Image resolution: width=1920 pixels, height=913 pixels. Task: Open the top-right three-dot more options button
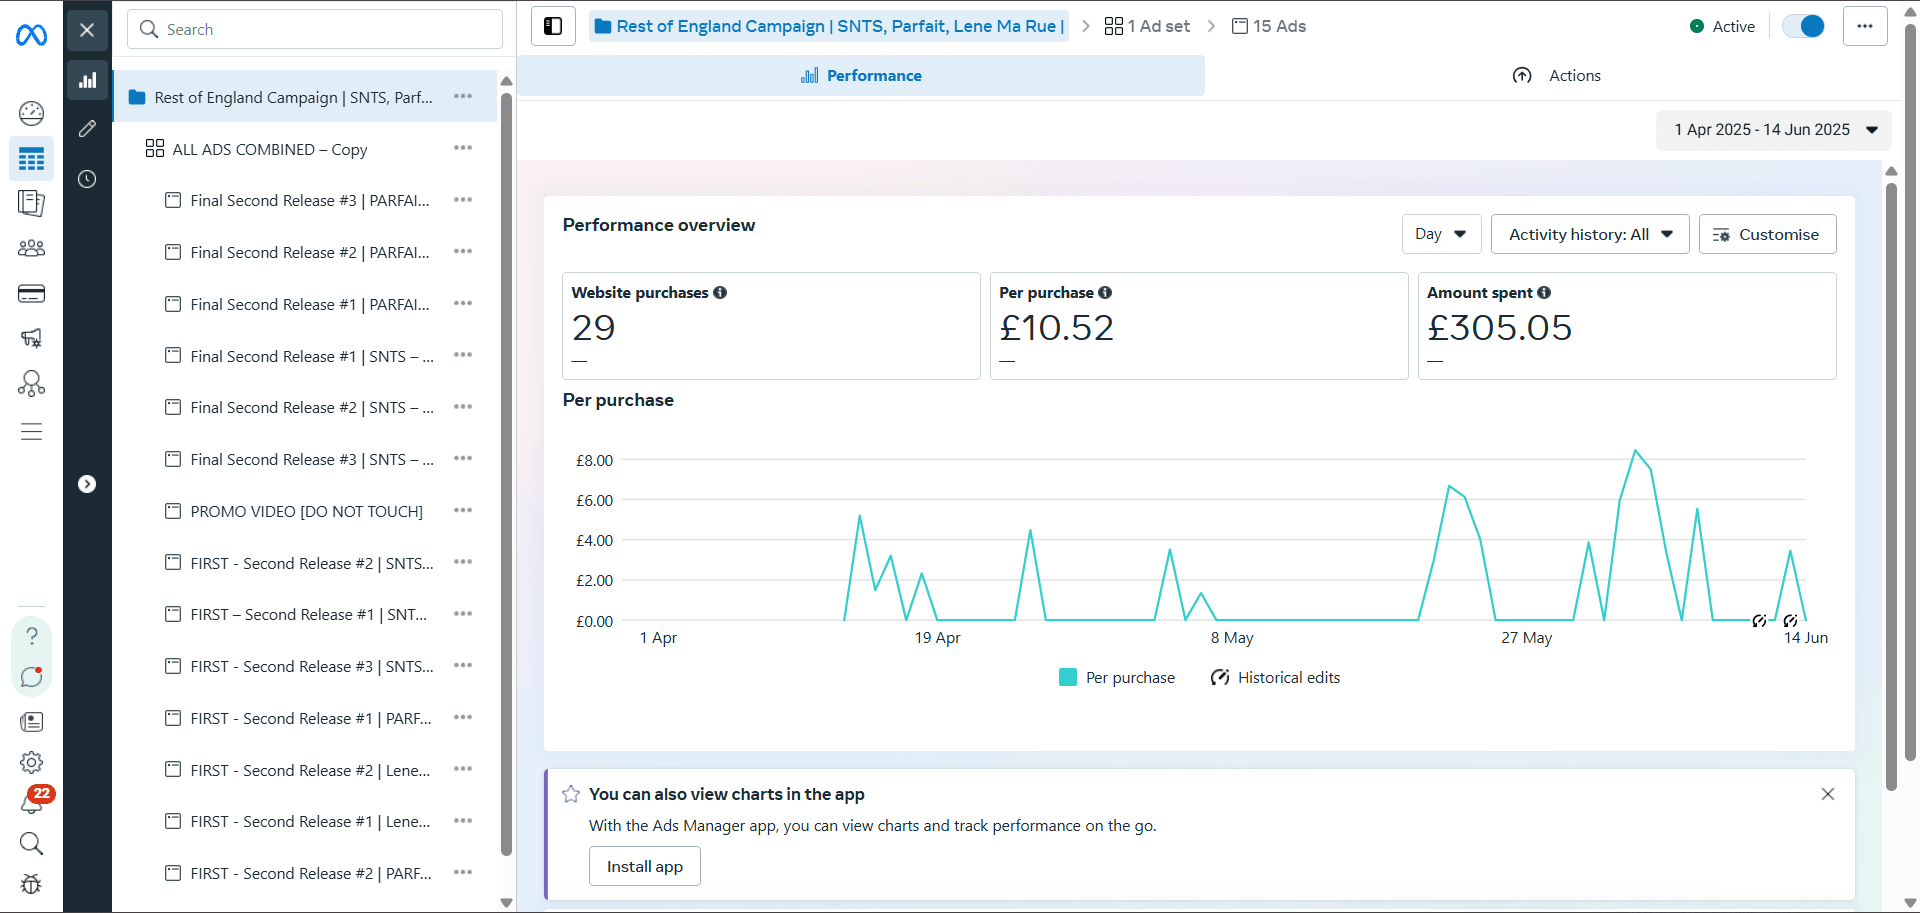click(x=1865, y=26)
